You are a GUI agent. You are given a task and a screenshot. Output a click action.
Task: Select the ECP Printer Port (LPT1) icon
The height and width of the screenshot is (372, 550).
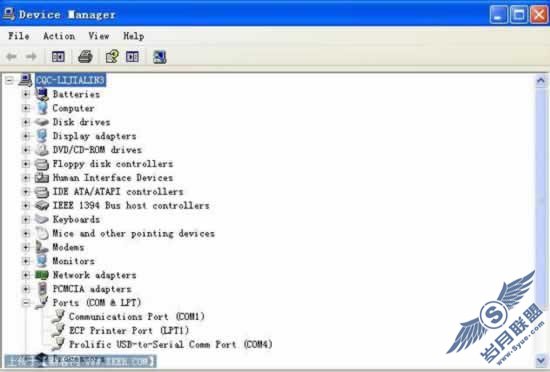[x=58, y=330]
